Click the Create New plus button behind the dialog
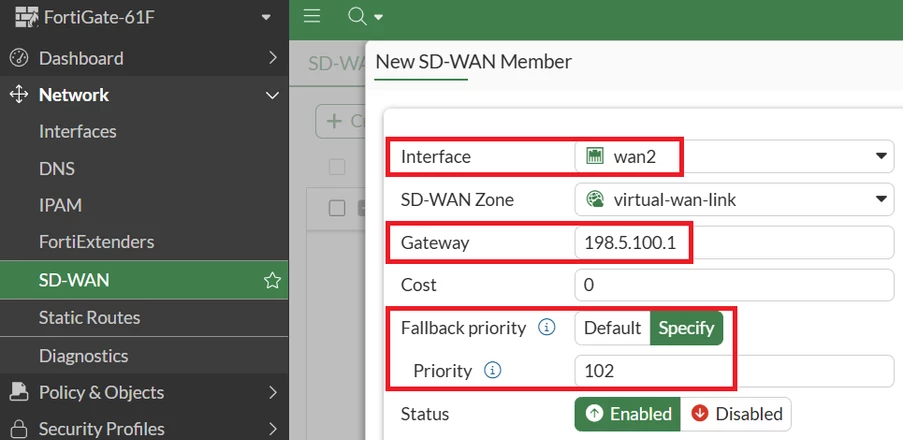 (x=340, y=121)
